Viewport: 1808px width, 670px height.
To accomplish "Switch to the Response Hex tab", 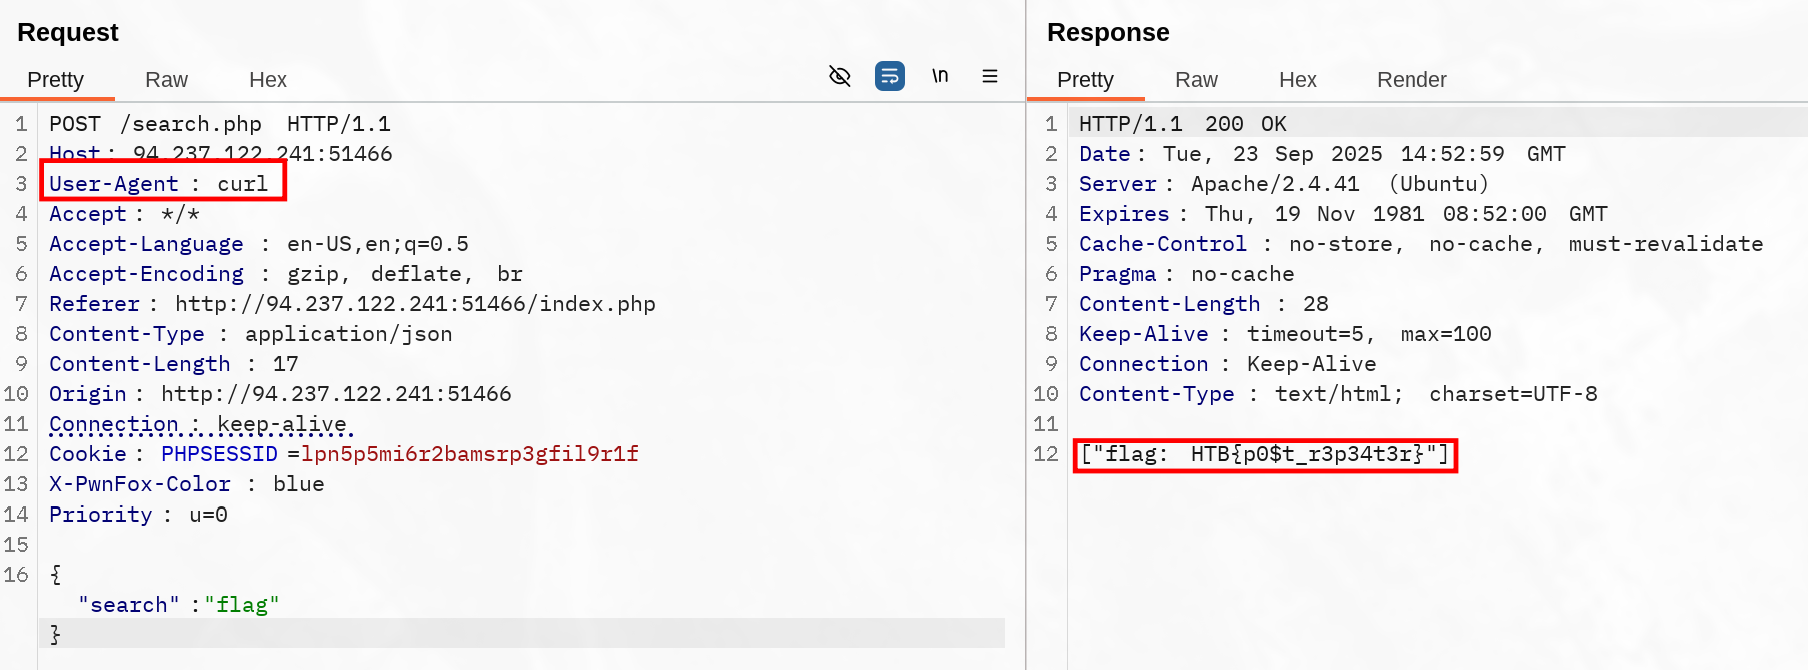I will click(1297, 80).
